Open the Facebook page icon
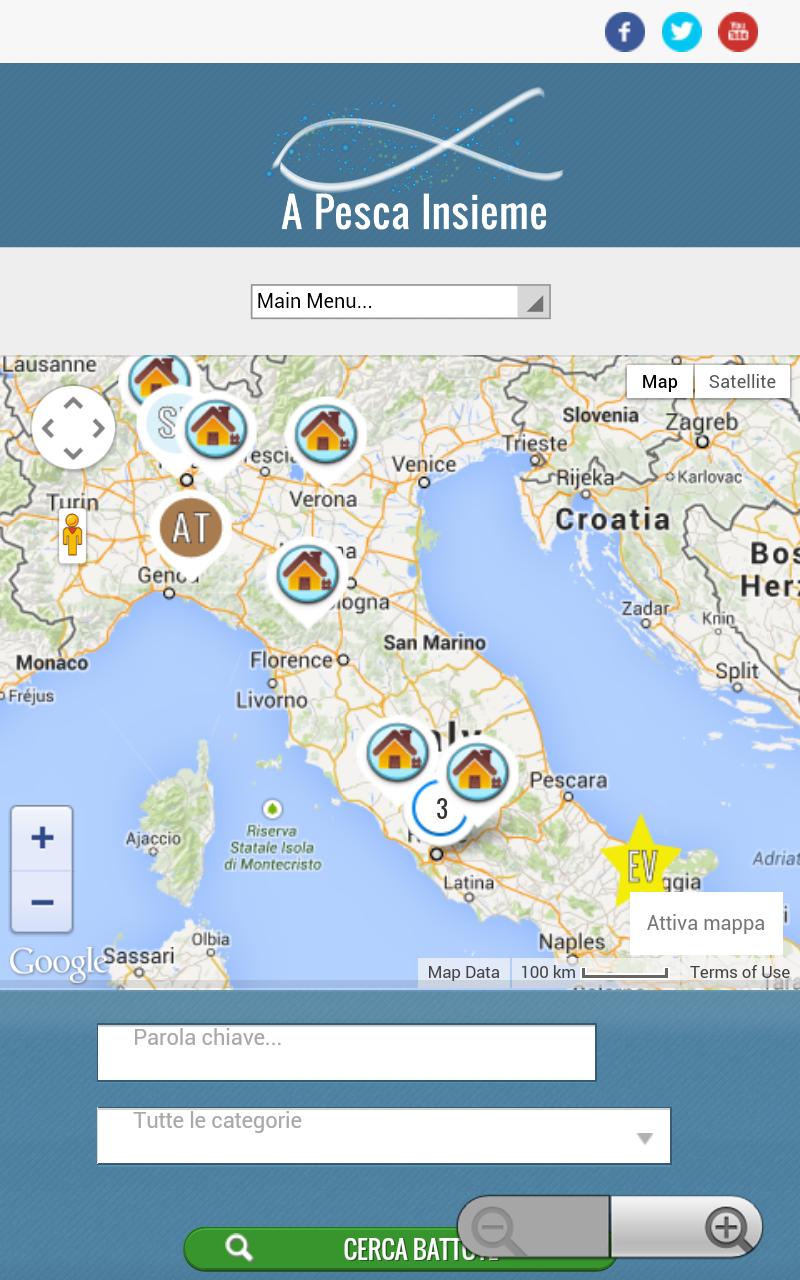 [625, 32]
